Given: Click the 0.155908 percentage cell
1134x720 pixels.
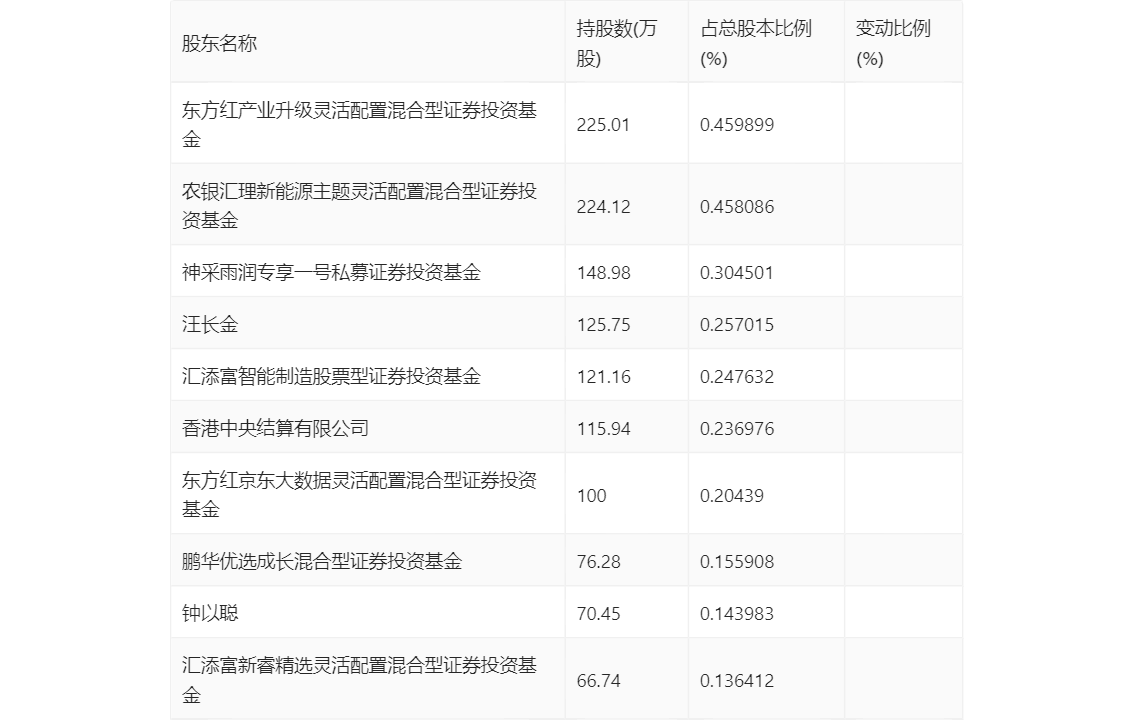Looking at the screenshot, I should pos(737,562).
